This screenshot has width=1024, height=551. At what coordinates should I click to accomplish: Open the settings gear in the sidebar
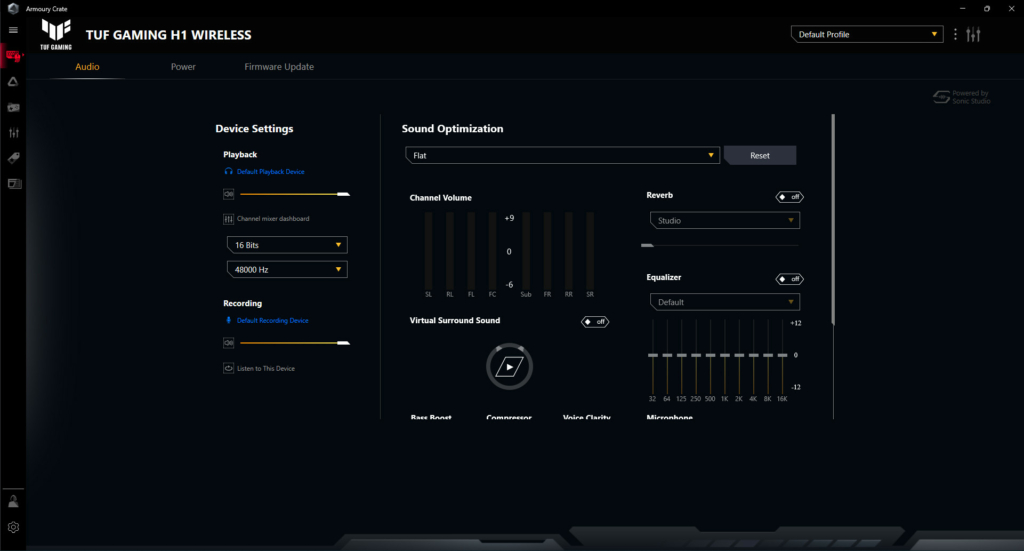click(13, 527)
